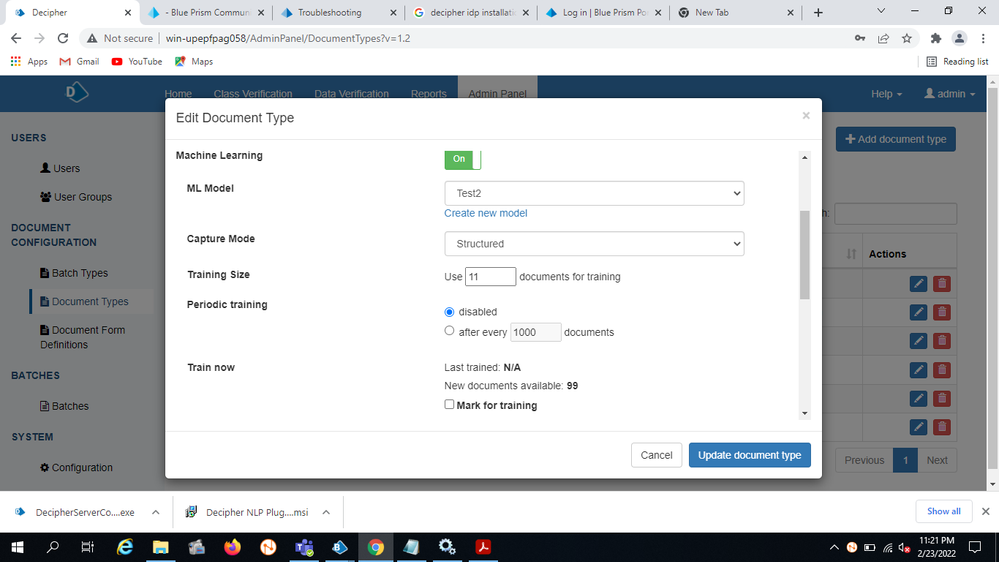999x562 pixels.
Task: Open File Explorer from the taskbar
Action: tap(161, 547)
